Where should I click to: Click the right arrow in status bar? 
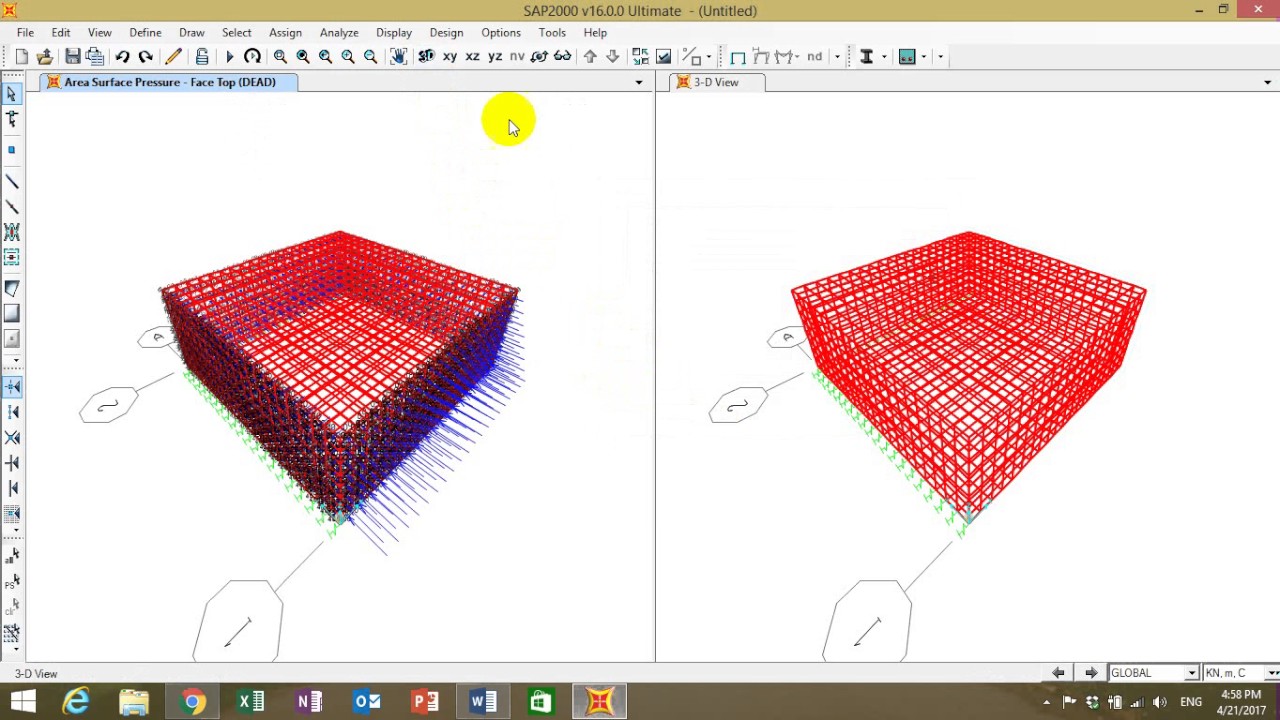(1091, 673)
